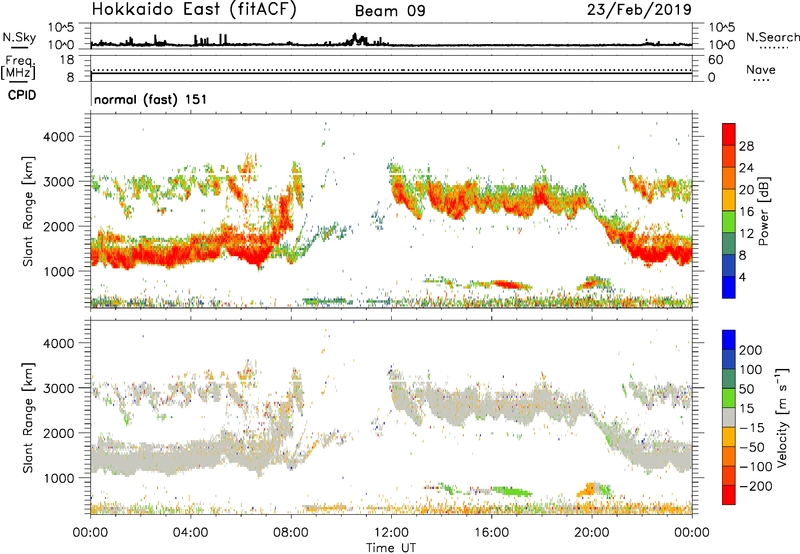This screenshot has height=554, width=800.
Task: Click the "N.Search" legend label
Action: [x=772, y=37]
